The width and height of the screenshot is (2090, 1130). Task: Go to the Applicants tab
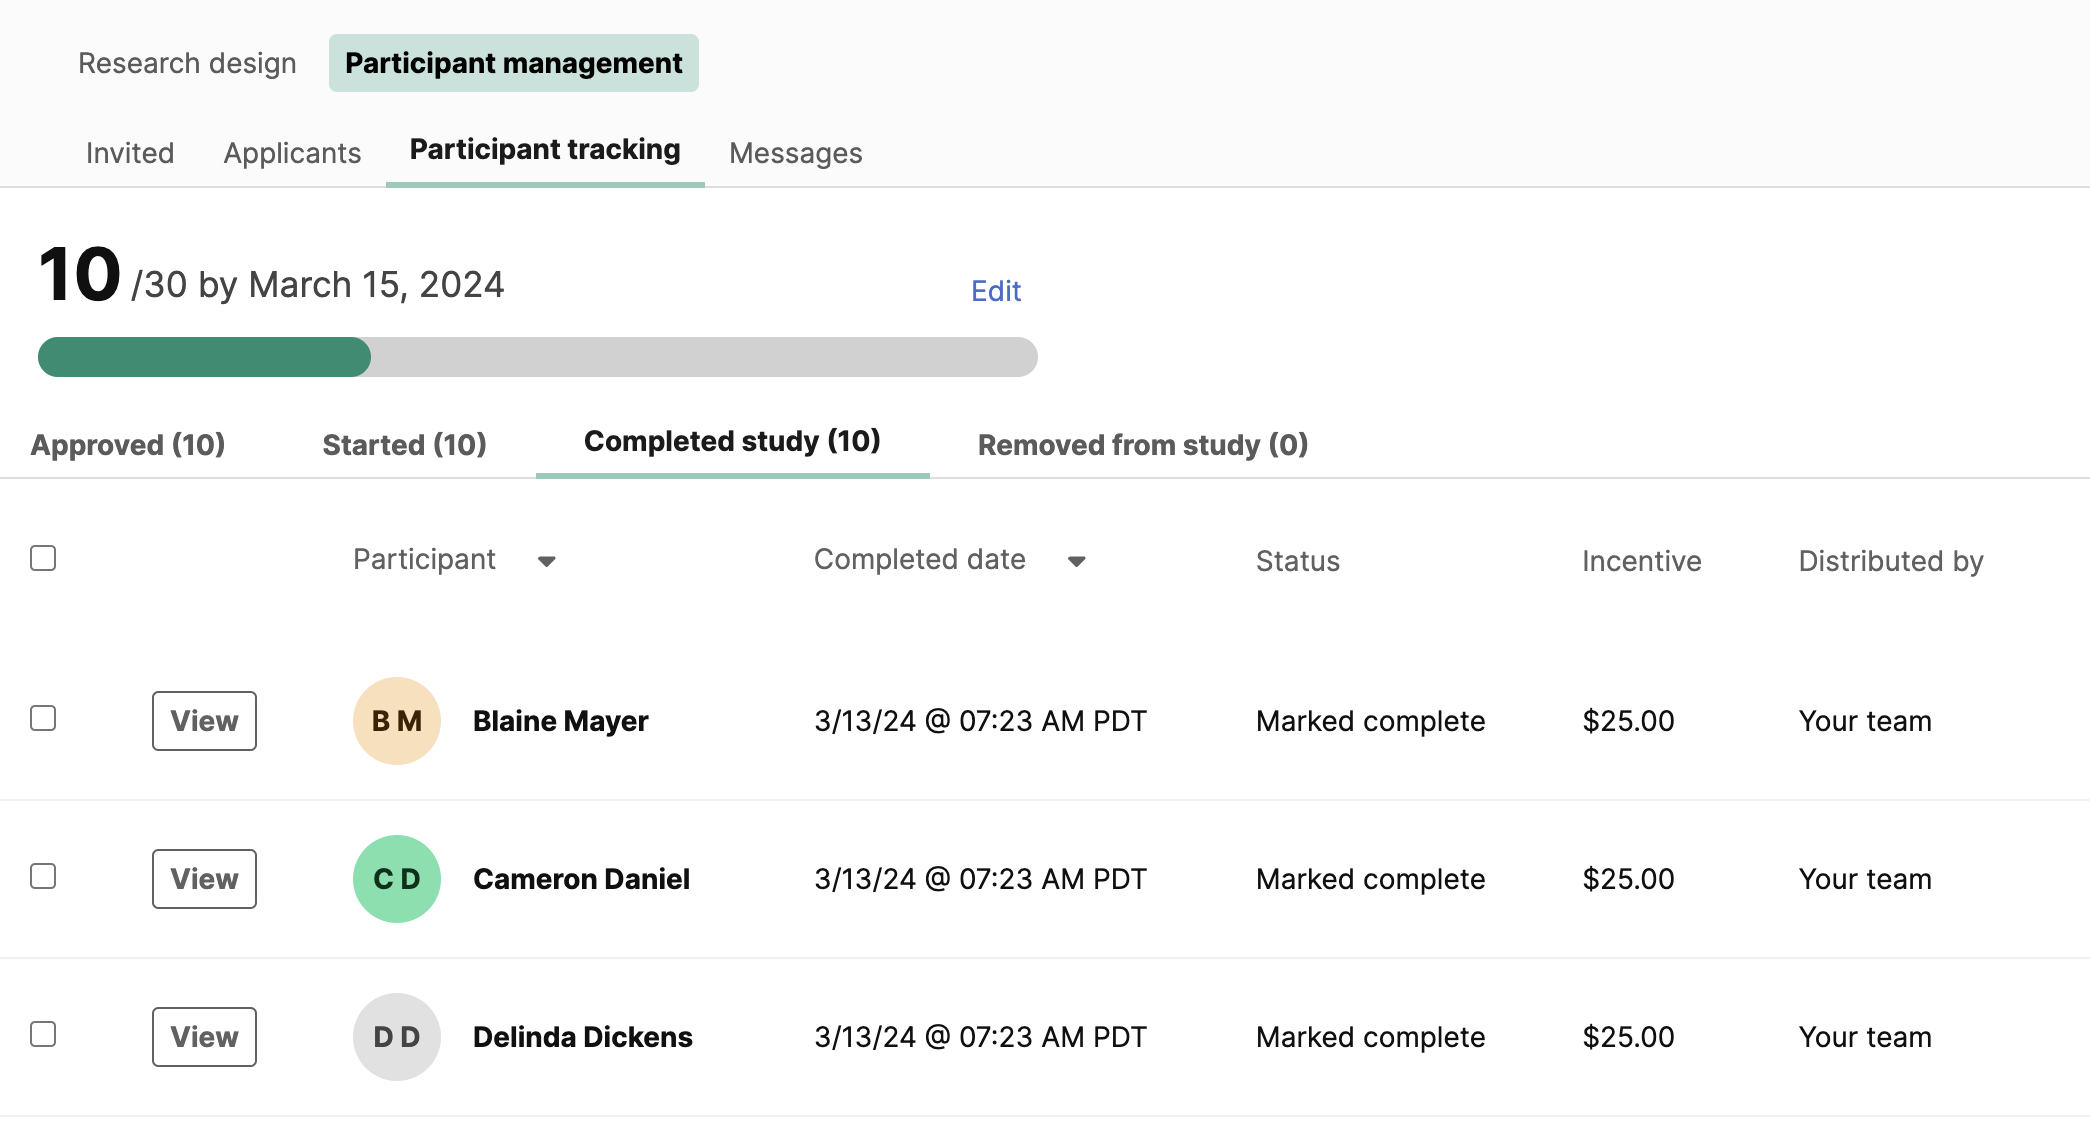click(x=292, y=153)
